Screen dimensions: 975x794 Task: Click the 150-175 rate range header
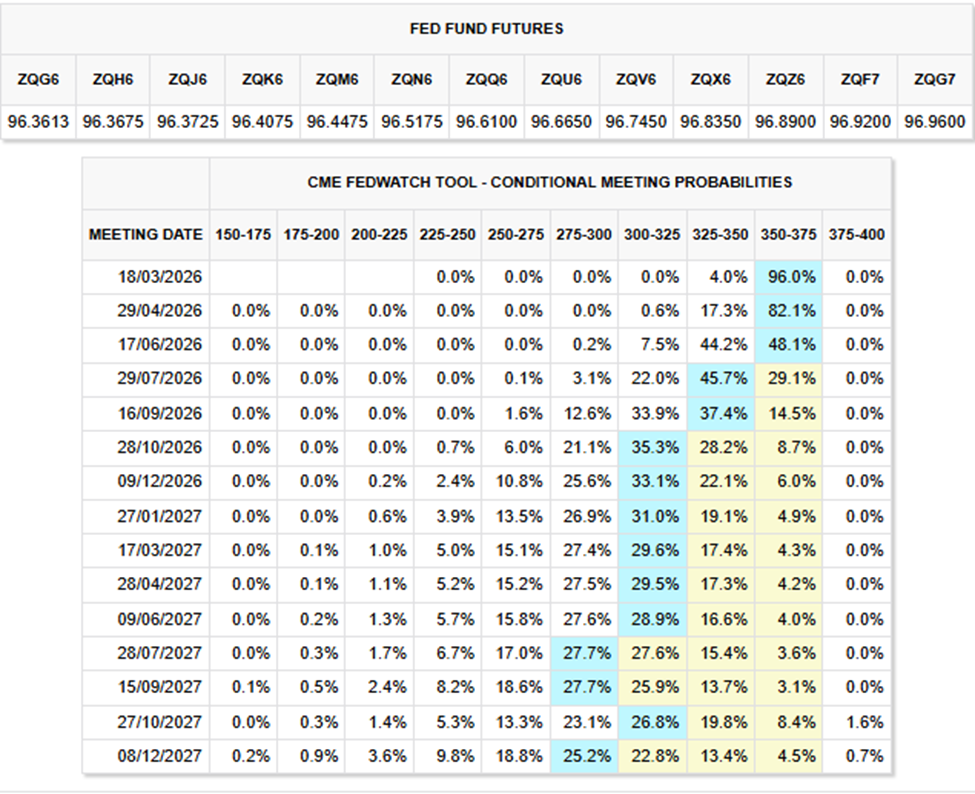pyautogui.click(x=240, y=234)
